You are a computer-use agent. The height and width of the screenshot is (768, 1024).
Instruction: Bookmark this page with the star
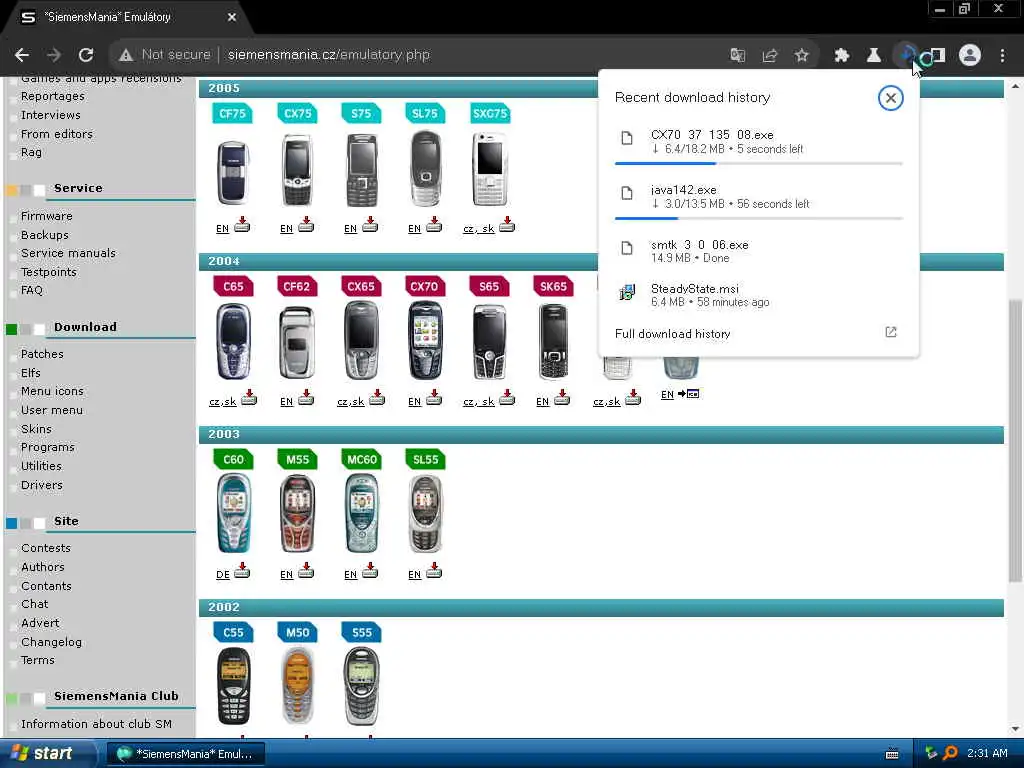(x=802, y=55)
